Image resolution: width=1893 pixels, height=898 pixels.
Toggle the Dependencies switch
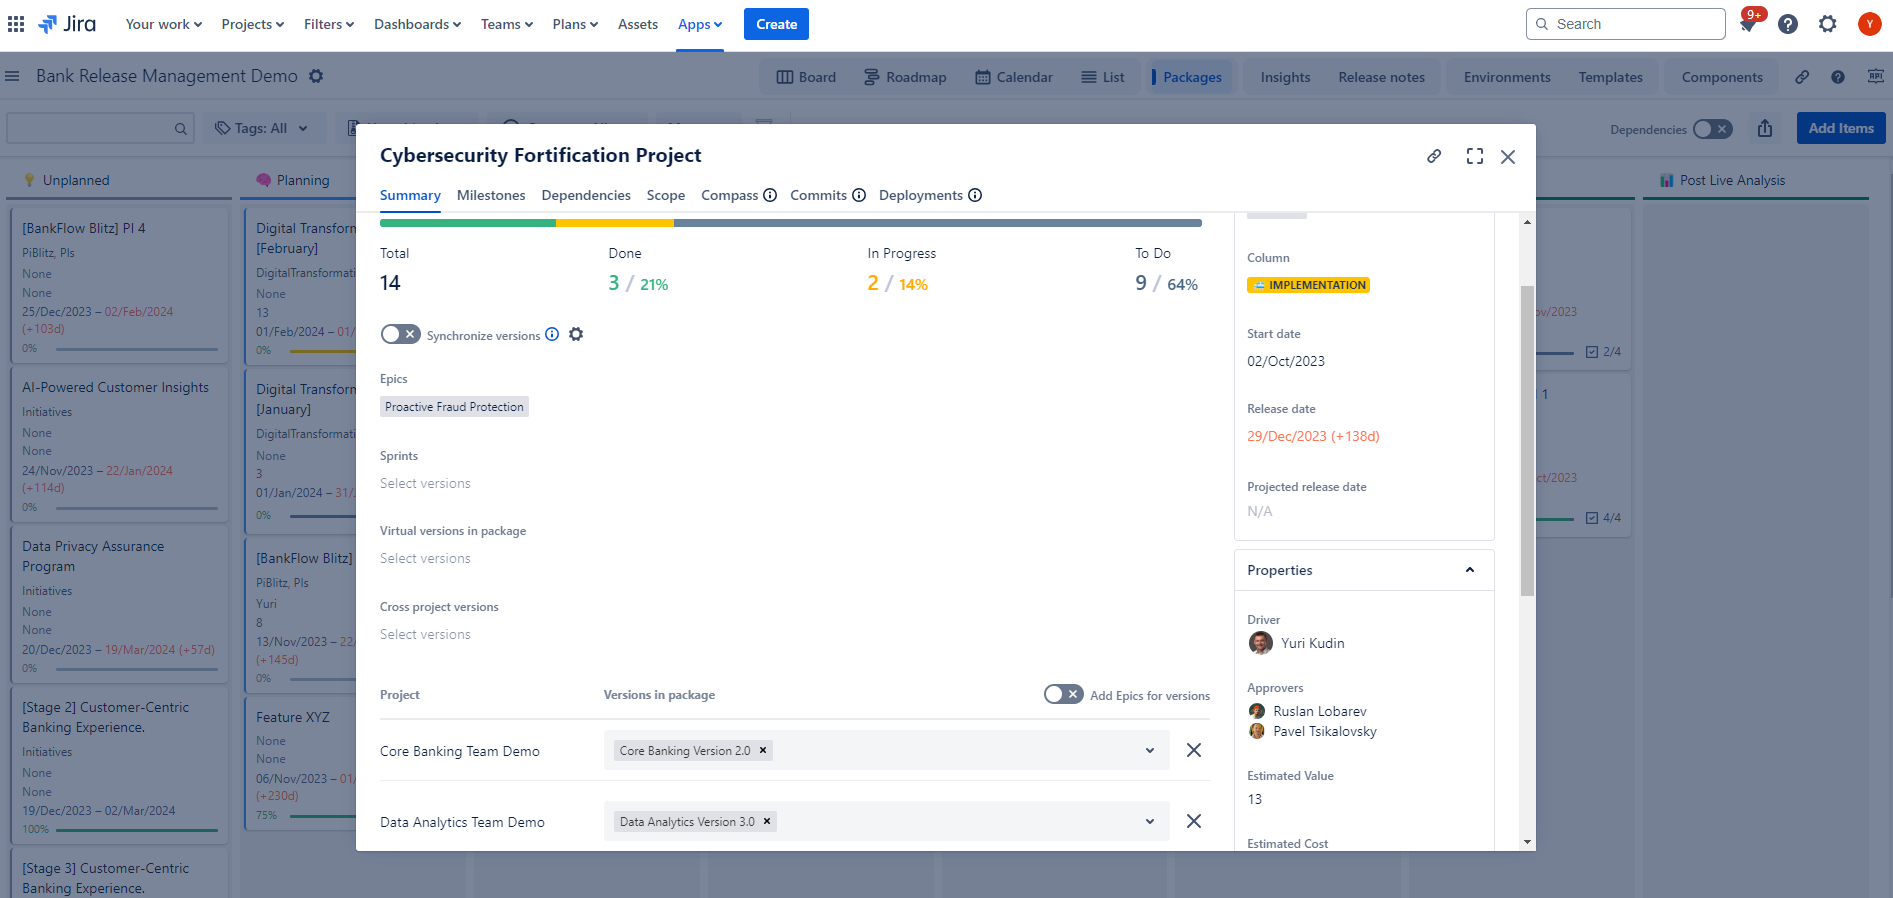click(1712, 129)
